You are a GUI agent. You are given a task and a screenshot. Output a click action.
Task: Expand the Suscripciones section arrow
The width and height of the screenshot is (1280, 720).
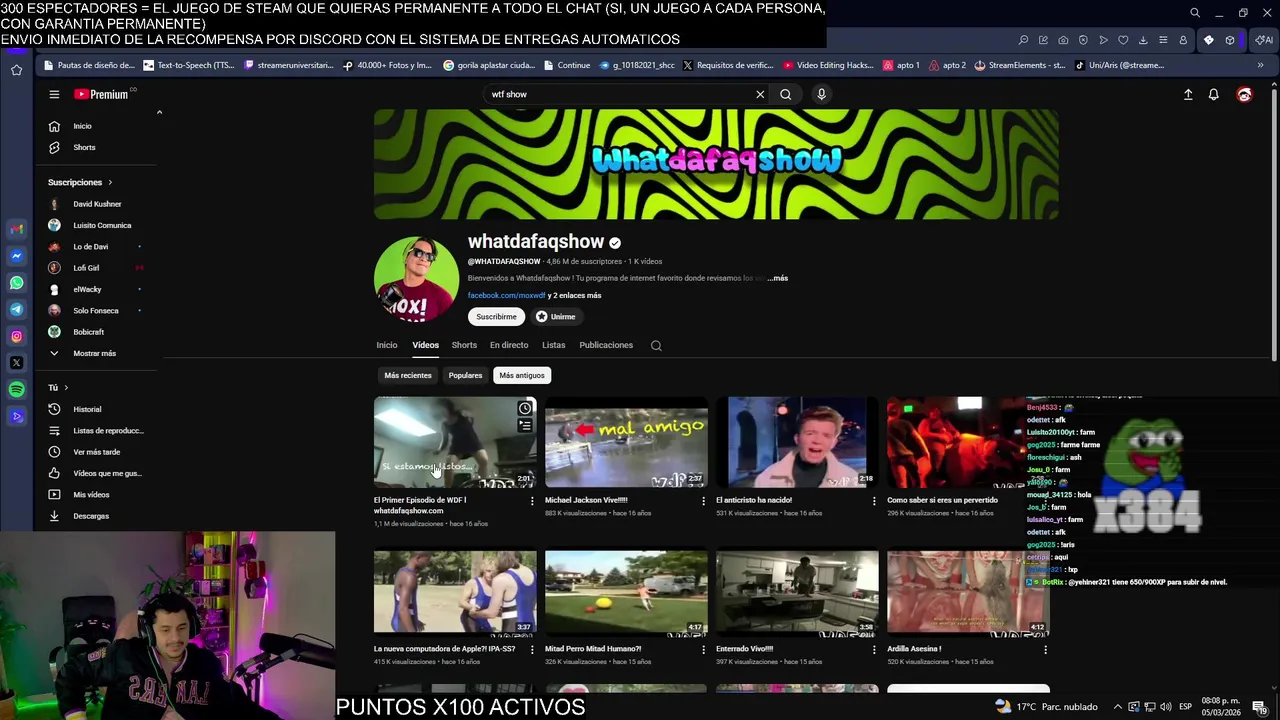point(110,182)
